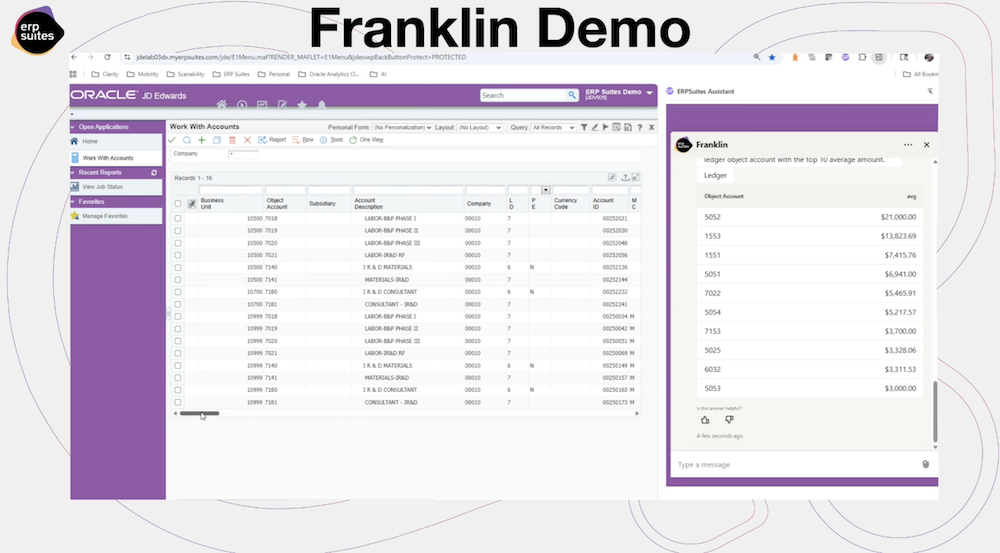
Task: Check the row with Account ID 00252232
Action: (x=178, y=292)
